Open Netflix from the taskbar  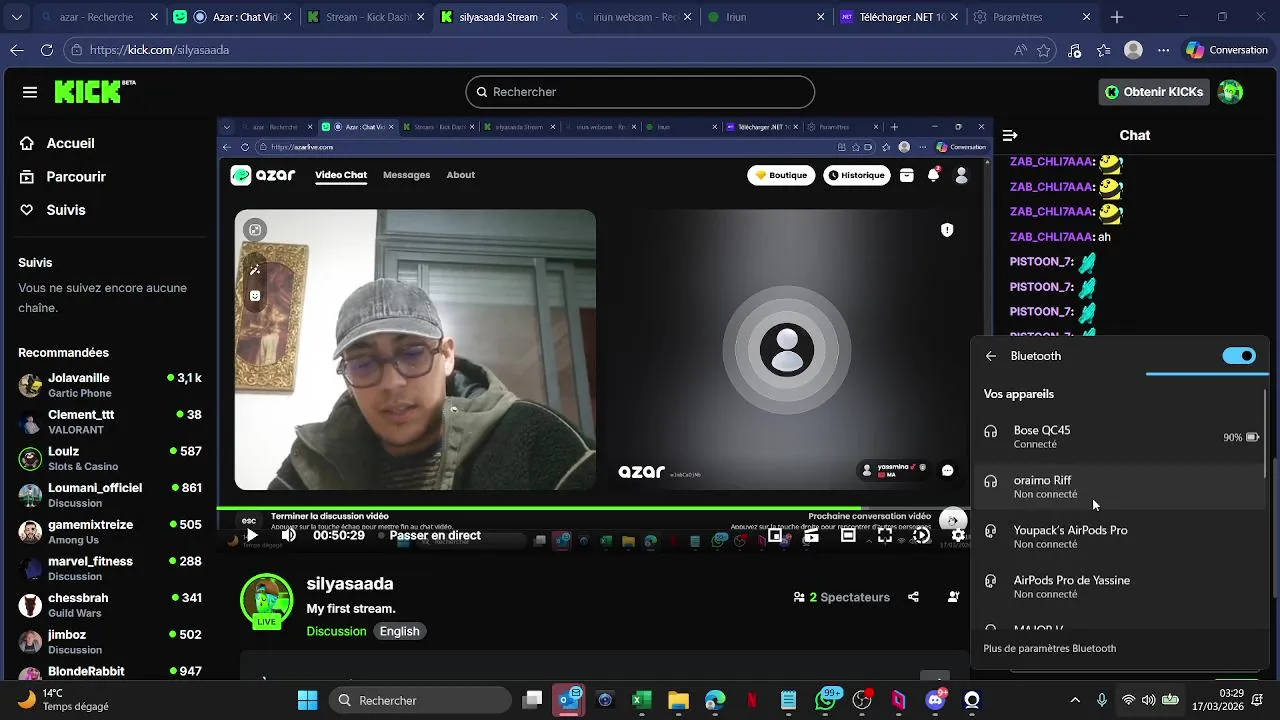pos(752,700)
